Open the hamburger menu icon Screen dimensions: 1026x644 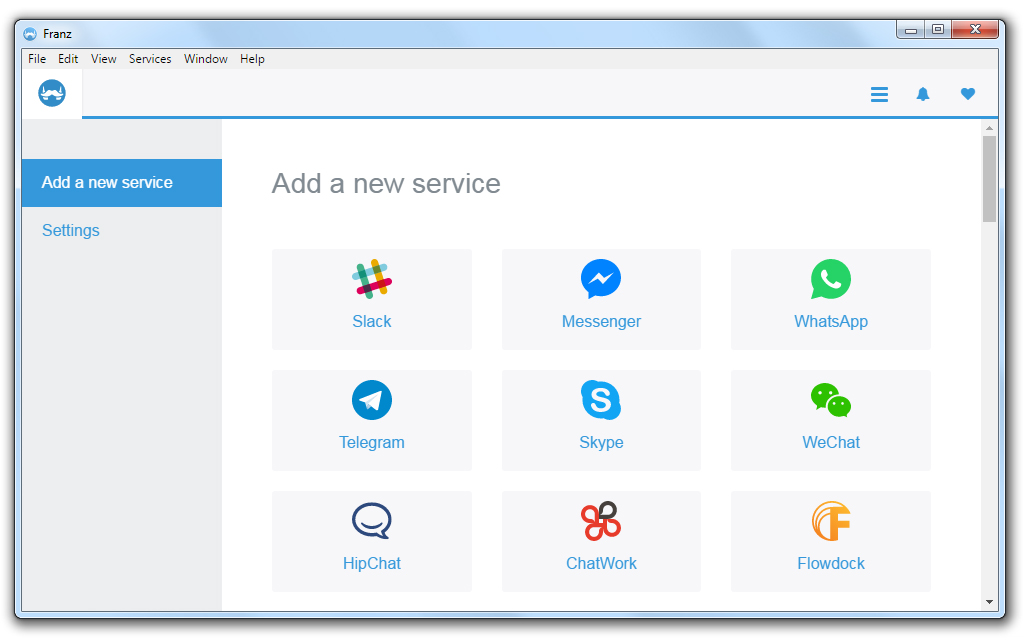point(879,94)
